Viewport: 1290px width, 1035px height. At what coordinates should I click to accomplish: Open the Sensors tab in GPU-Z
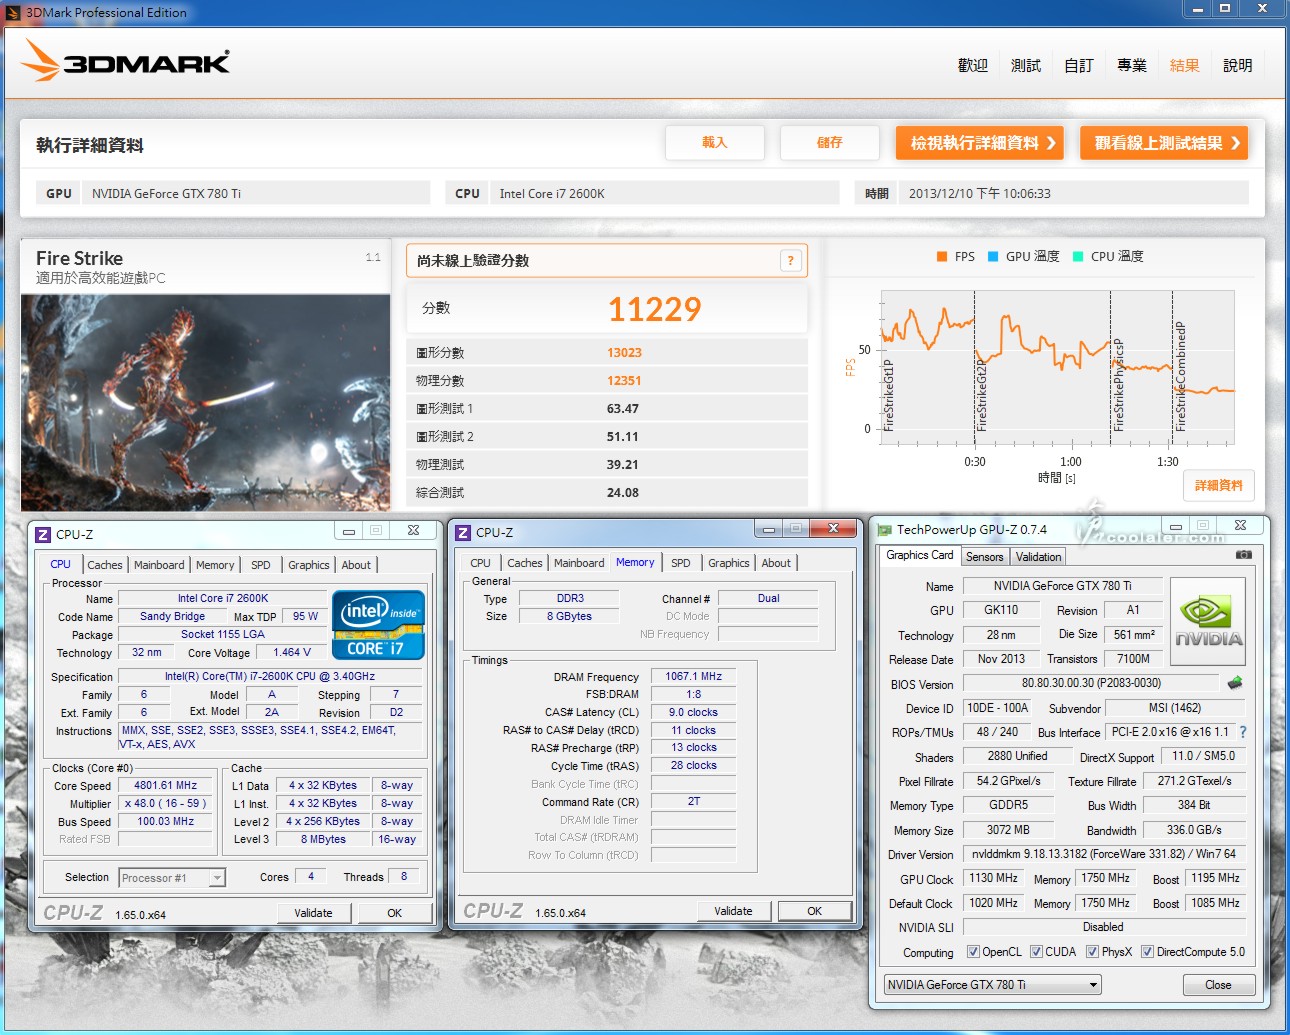[985, 557]
